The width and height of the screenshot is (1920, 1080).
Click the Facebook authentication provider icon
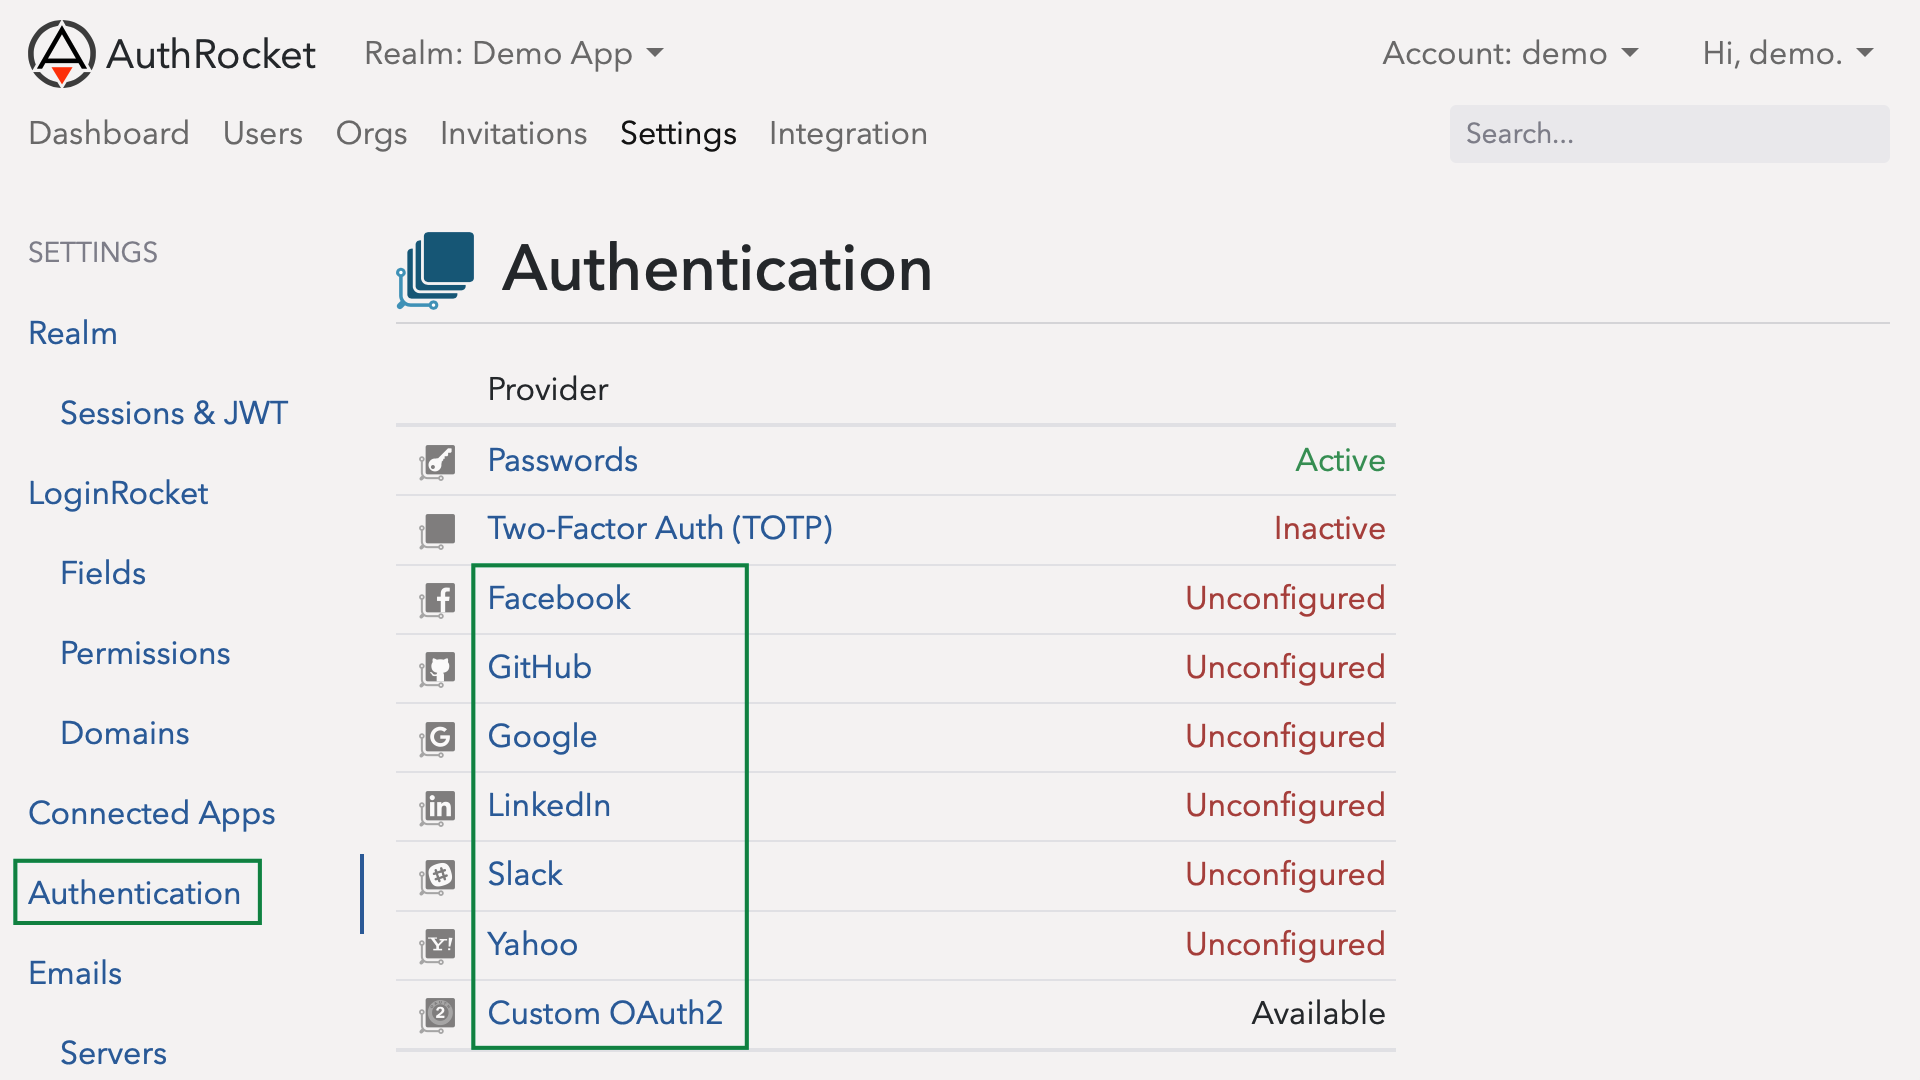pyautogui.click(x=439, y=597)
